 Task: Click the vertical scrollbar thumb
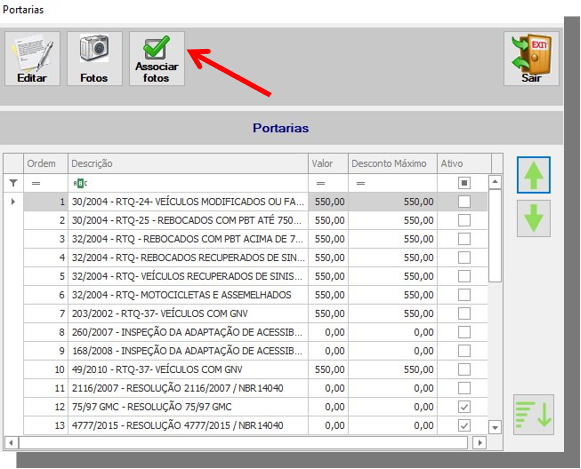click(495, 236)
